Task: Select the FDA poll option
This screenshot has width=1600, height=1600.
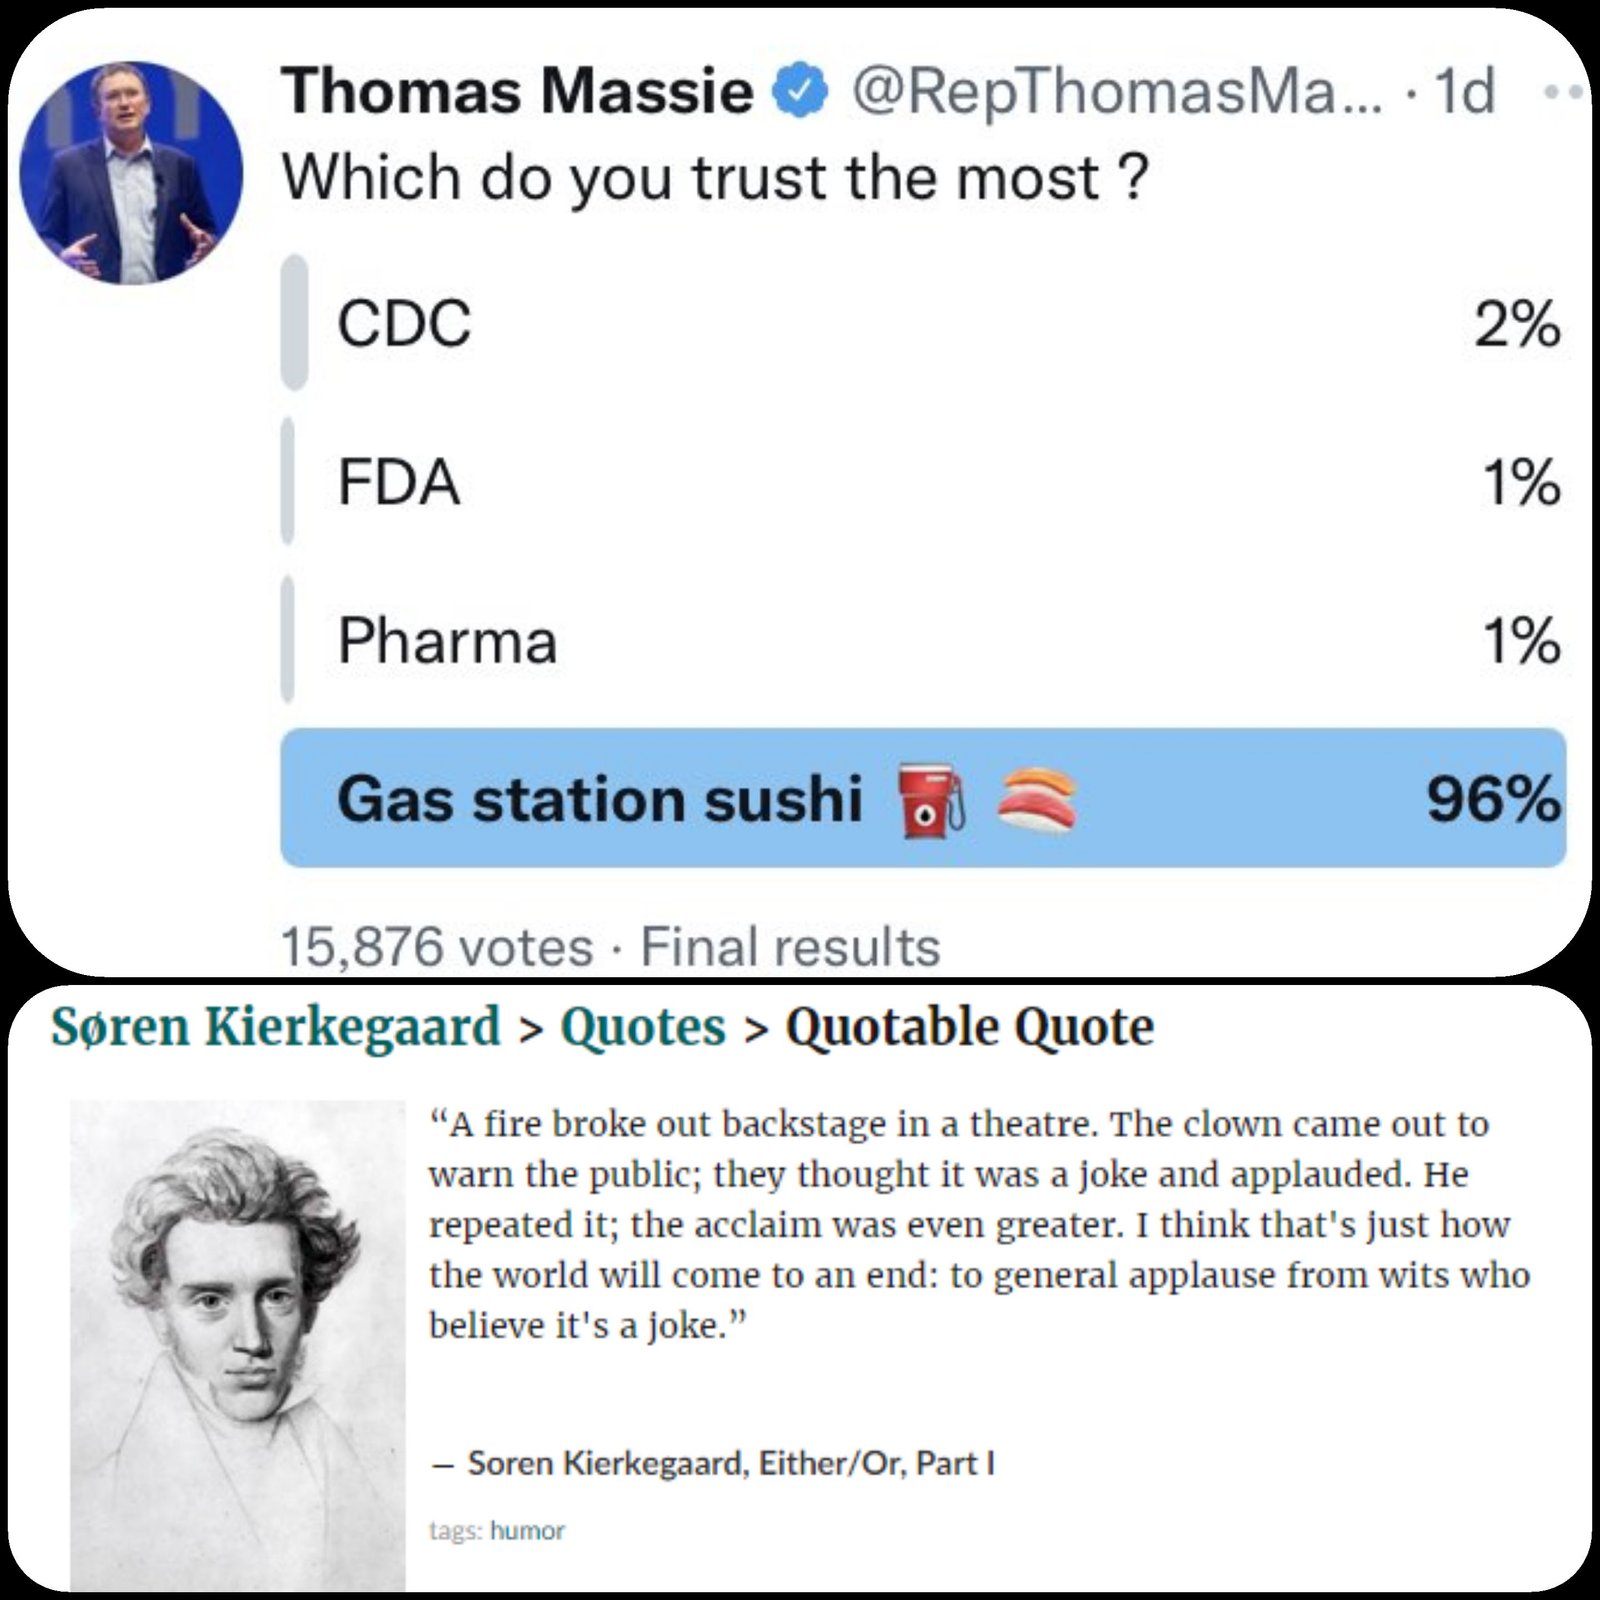Action: (x=924, y=482)
